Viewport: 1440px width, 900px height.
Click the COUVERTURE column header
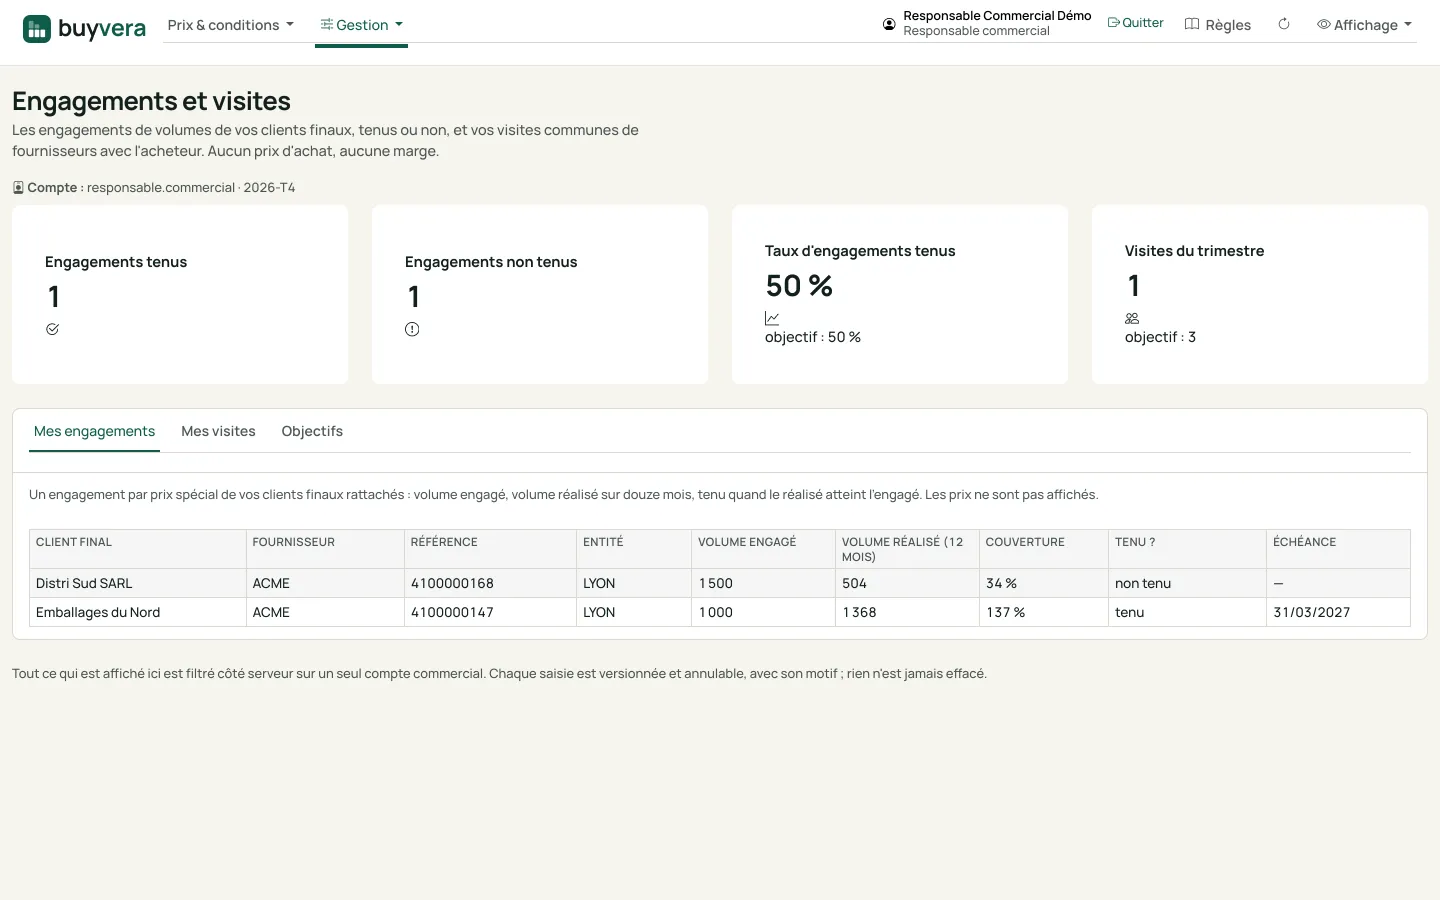(1044, 549)
